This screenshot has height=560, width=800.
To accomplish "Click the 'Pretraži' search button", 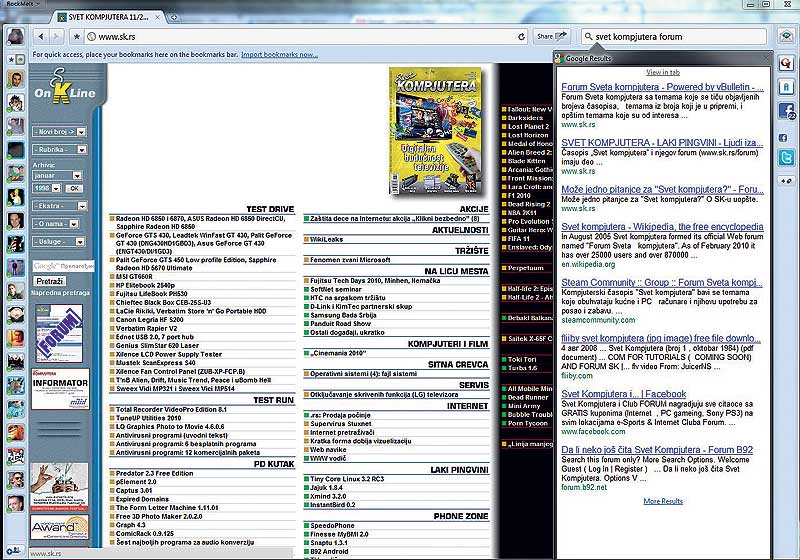I will point(50,281).
